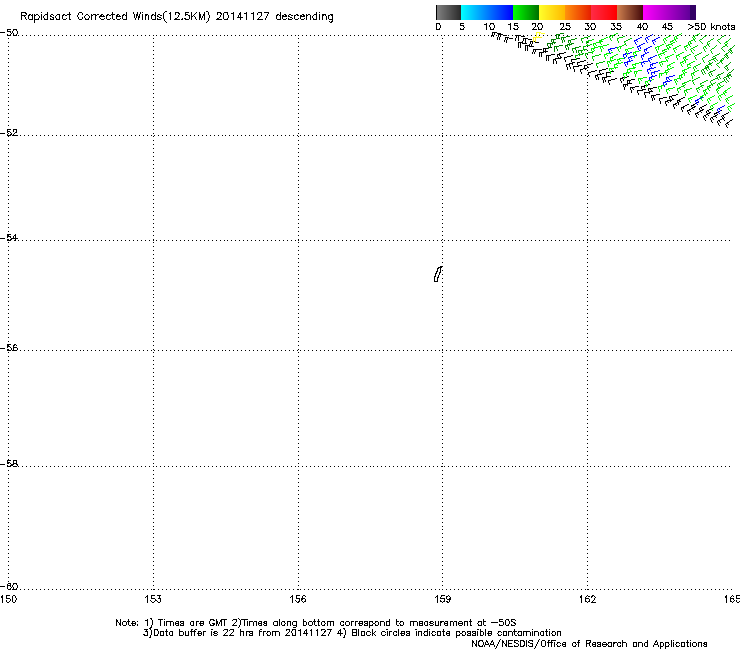Viewport: 740px width, 650px height.
Task: Click the plot title 'Rapidscat Corrected Winds(12.5KM)'
Action: 115,17
